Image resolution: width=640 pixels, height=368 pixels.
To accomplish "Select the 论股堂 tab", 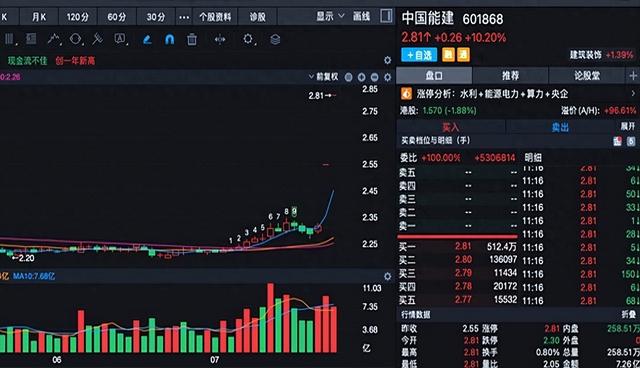I will coord(587,76).
